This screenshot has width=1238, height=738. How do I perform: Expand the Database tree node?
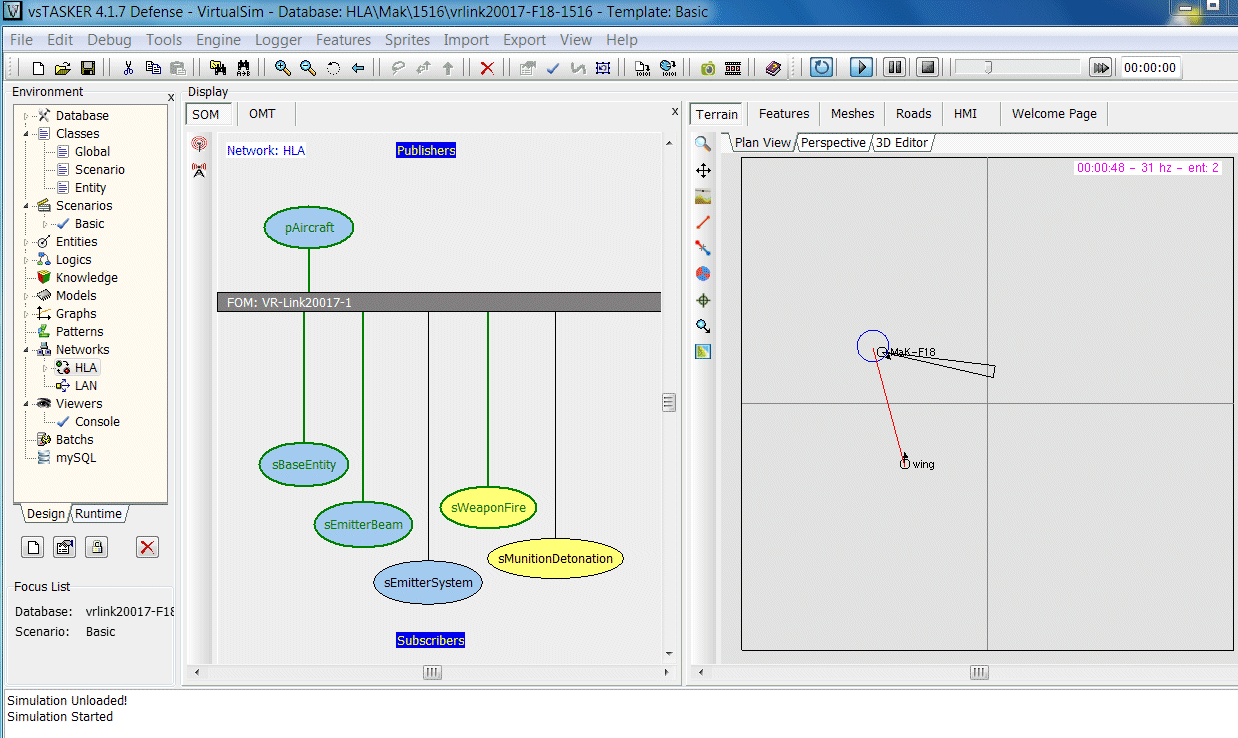27,116
